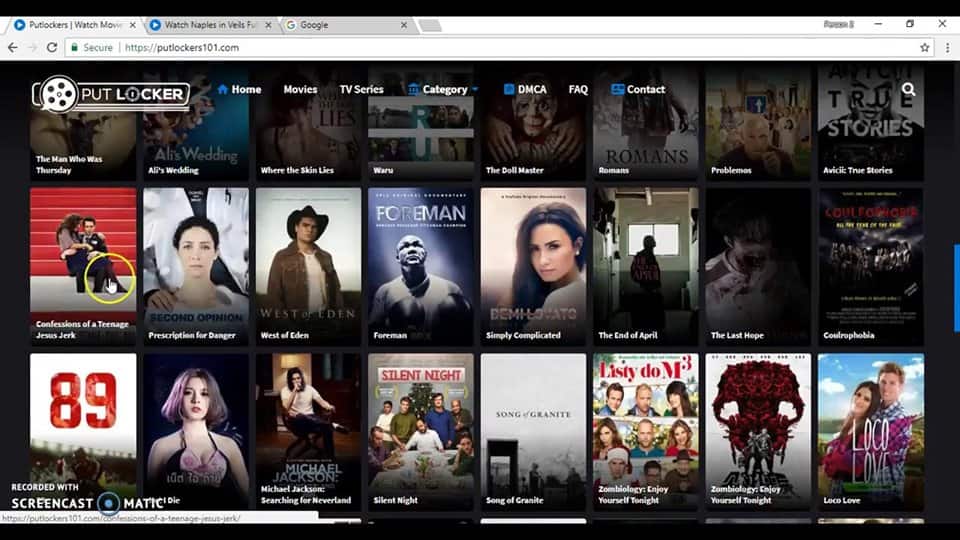Image resolution: width=960 pixels, height=540 pixels.
Task: Click the browser forward arrow
Action: (x=32, y=47)
